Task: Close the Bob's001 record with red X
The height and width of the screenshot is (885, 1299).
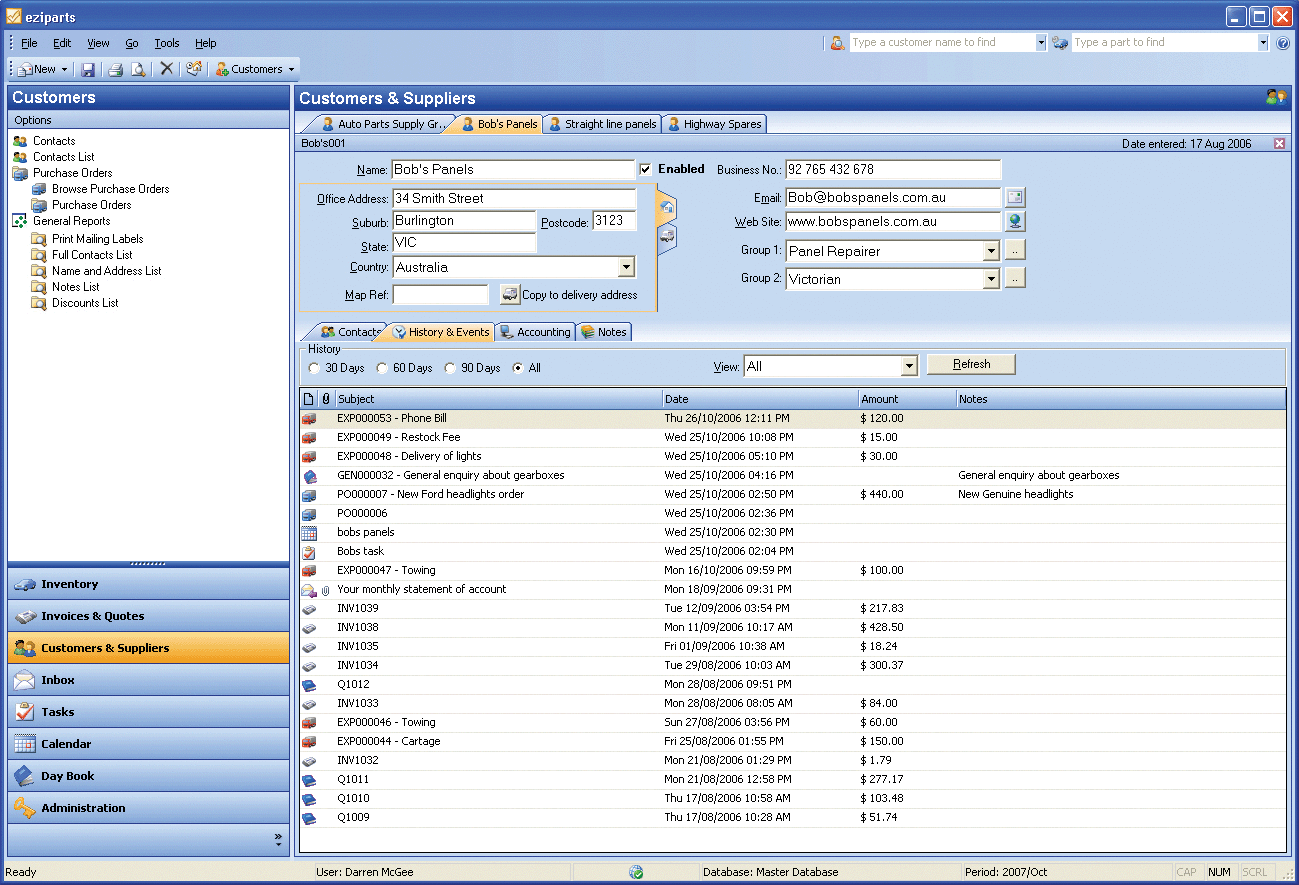Action: (x=1280, y=144)
